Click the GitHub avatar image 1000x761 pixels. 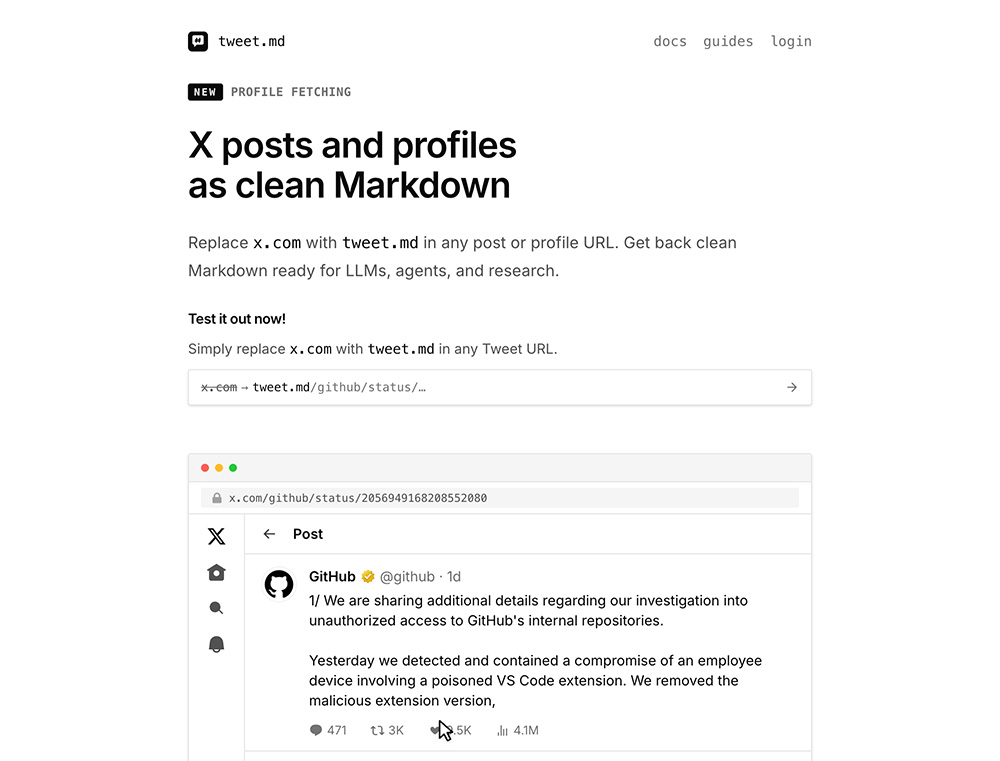point(279,584)
